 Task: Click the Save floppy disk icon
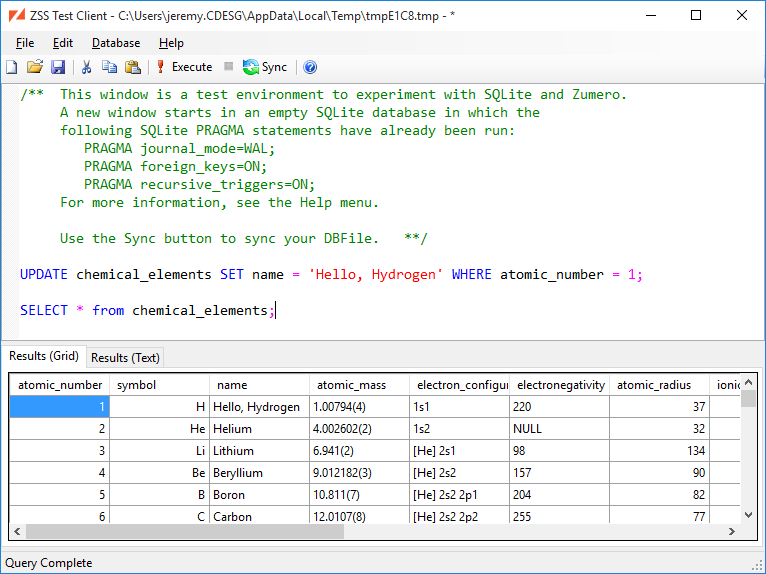(58, 67)
